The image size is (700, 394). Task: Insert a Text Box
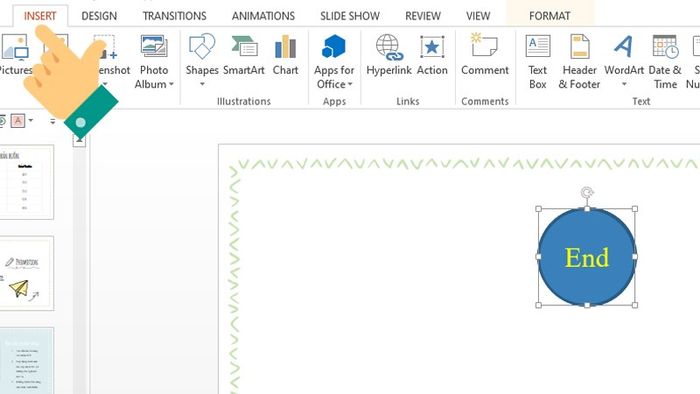(538, 62)
